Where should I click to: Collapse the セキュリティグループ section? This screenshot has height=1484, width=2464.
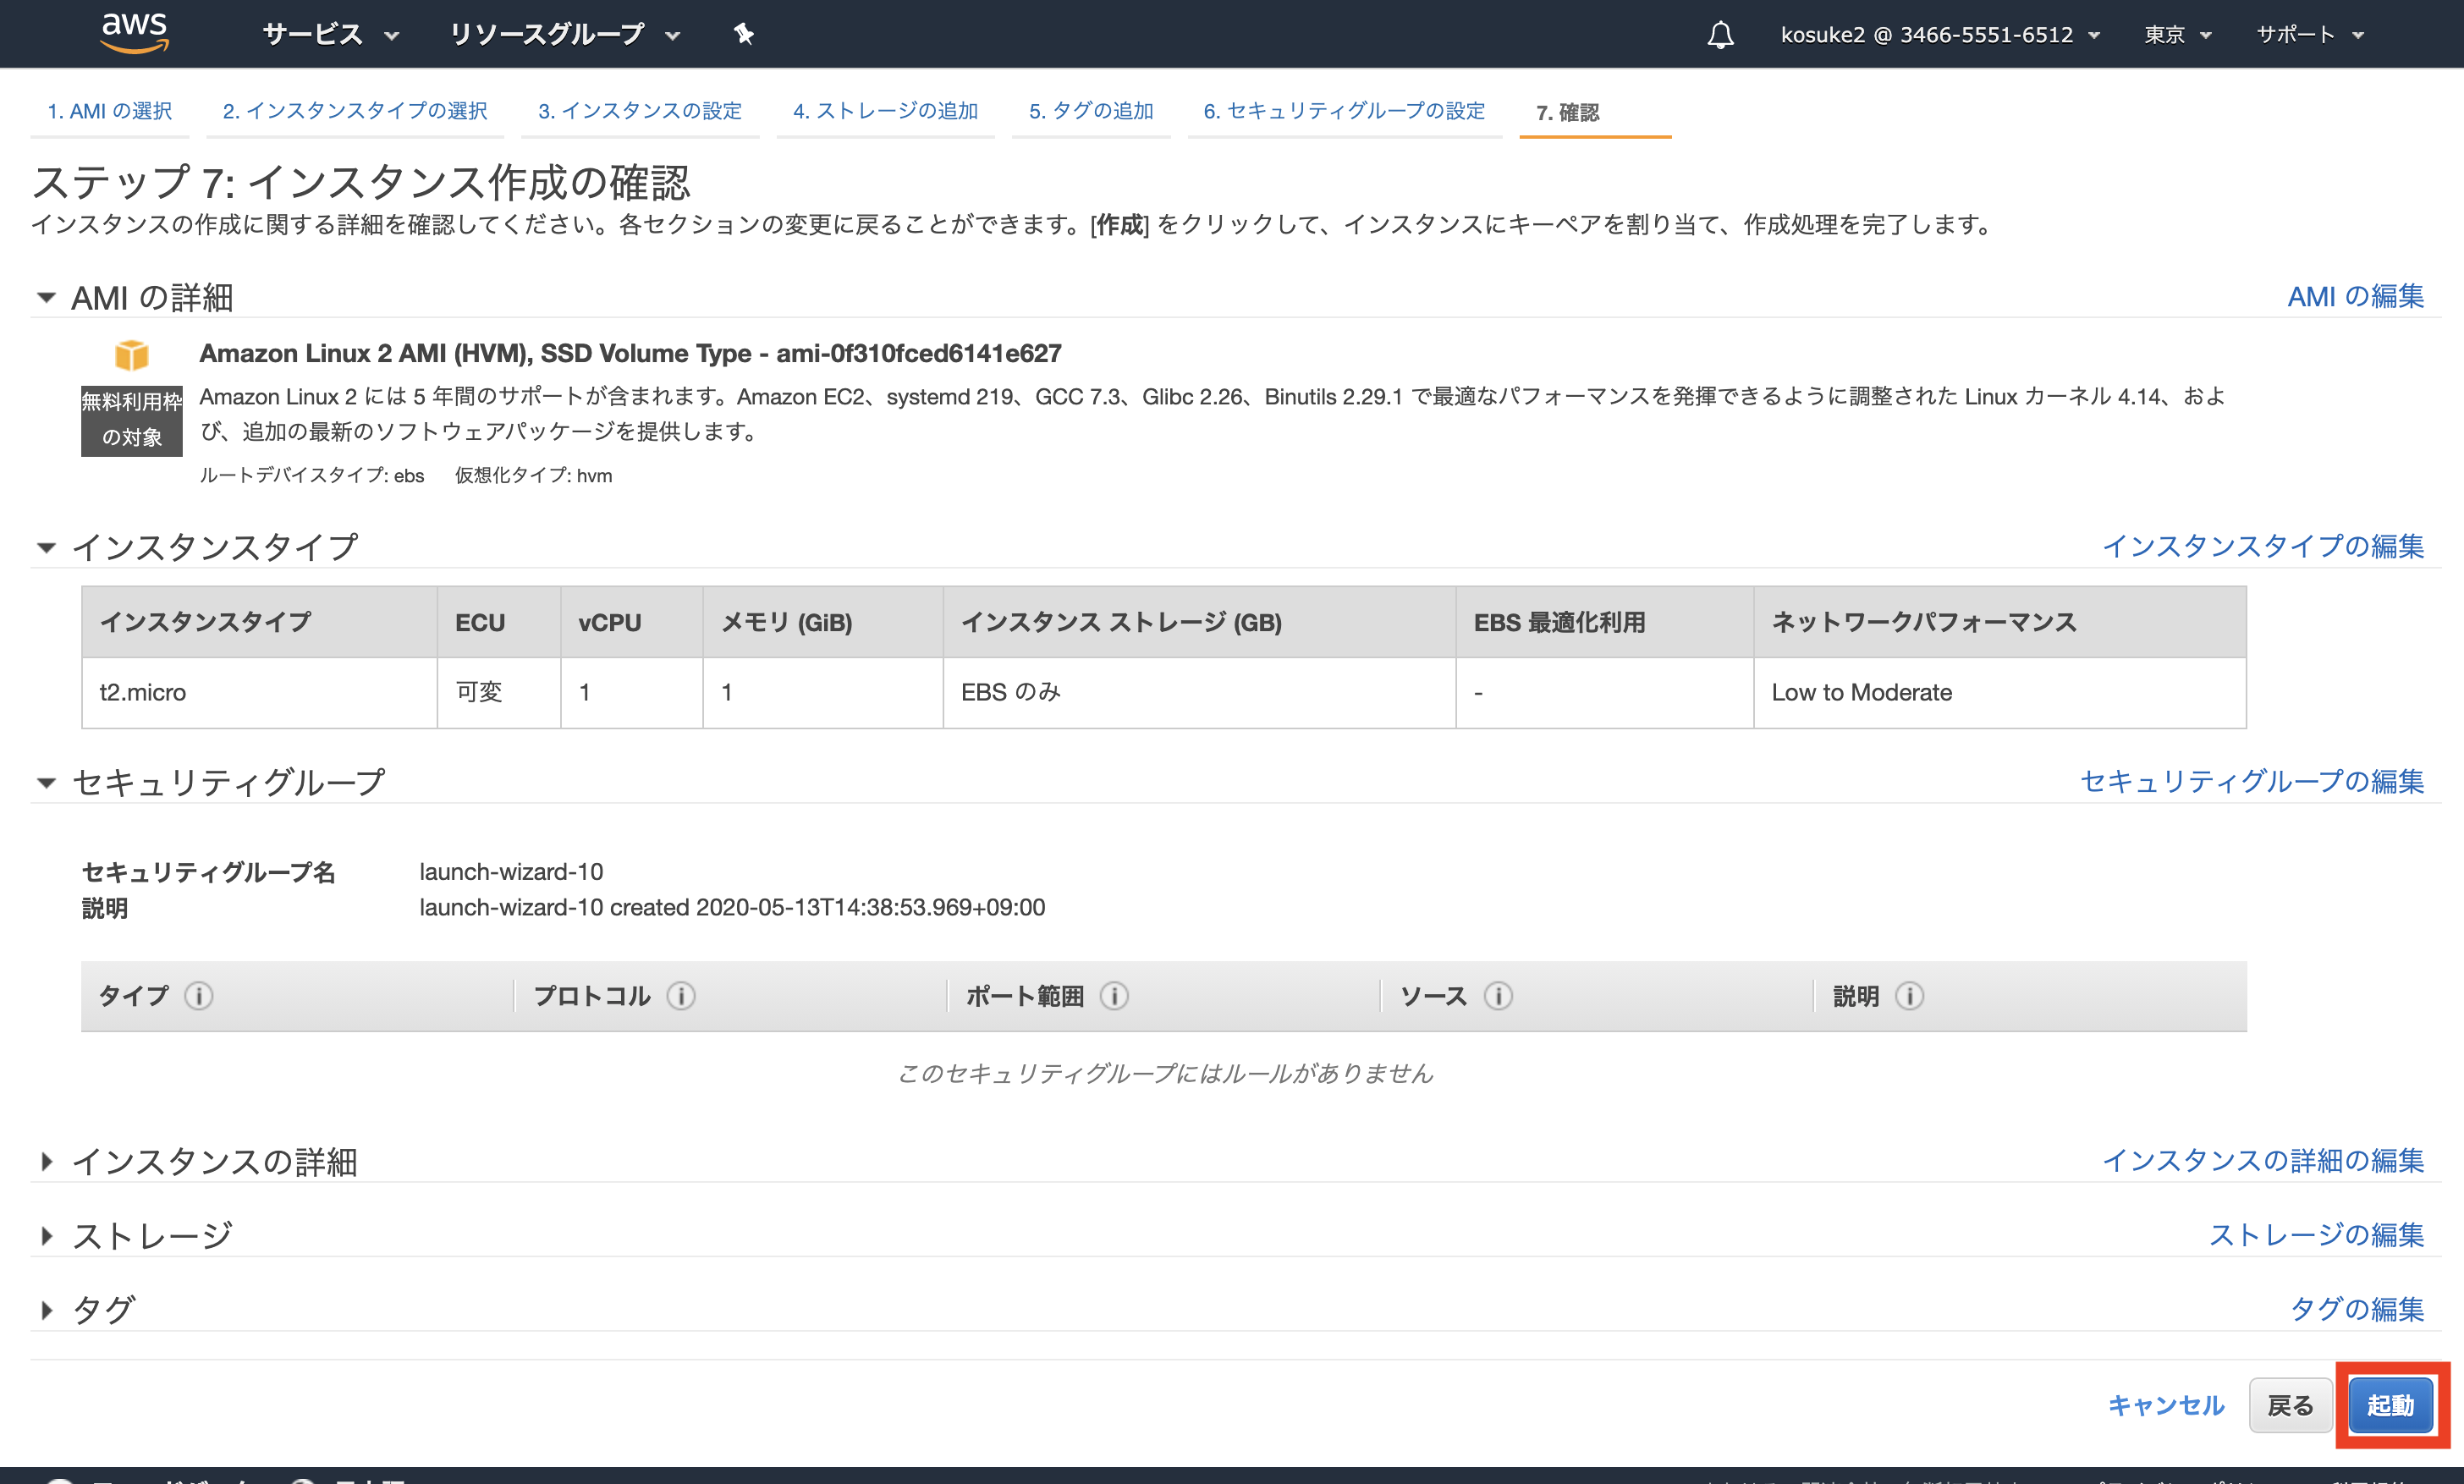(x=46, y=783)
